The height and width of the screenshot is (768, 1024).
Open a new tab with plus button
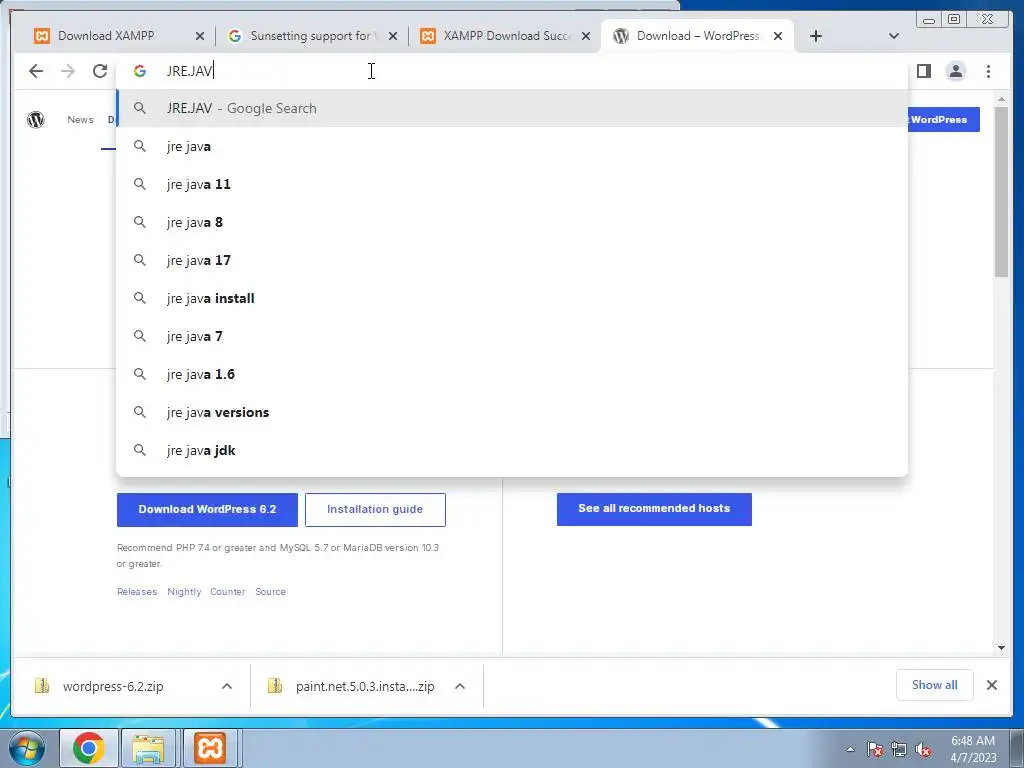coord(816,36)
